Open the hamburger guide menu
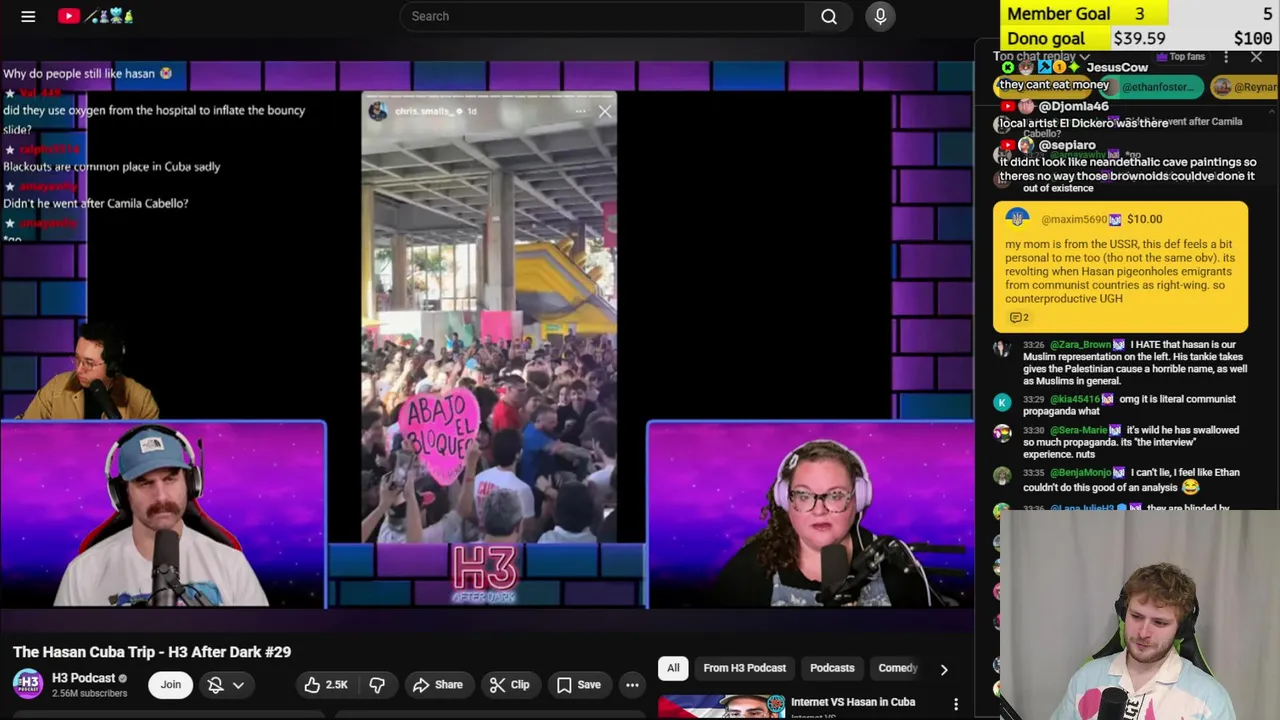 pos(28,16)
